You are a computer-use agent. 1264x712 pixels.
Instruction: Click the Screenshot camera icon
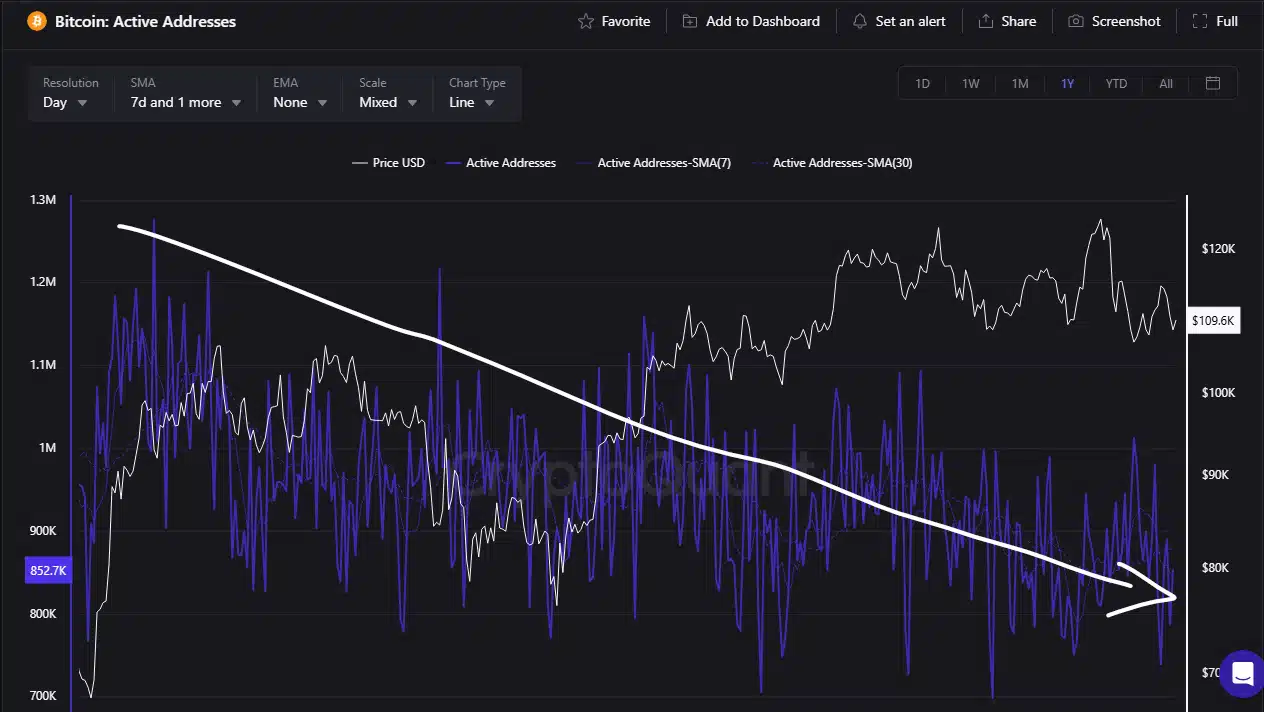(1076, 21)
